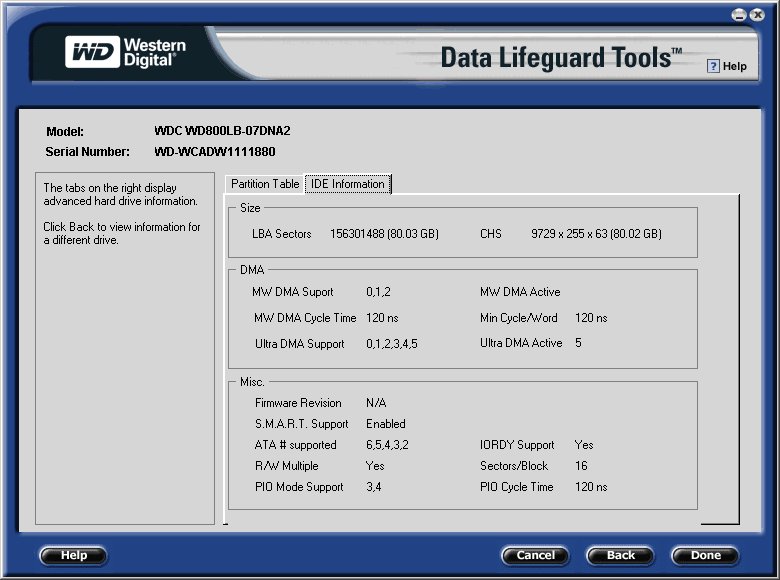Viewport: 780px width, 580px height.
Task: Minimize the Data Lifeguard Tools window
Action: click(x=739, y=15)
